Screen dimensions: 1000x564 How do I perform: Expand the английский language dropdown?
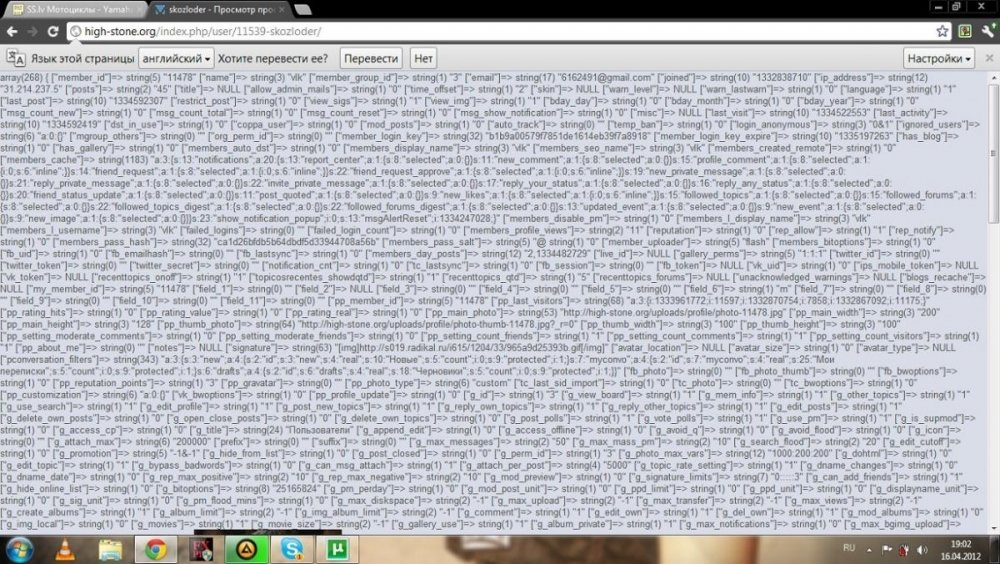(x=176, y=59)
